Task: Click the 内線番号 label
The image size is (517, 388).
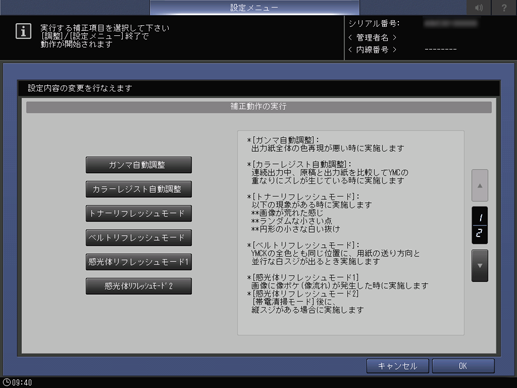Action: (372, 50)
